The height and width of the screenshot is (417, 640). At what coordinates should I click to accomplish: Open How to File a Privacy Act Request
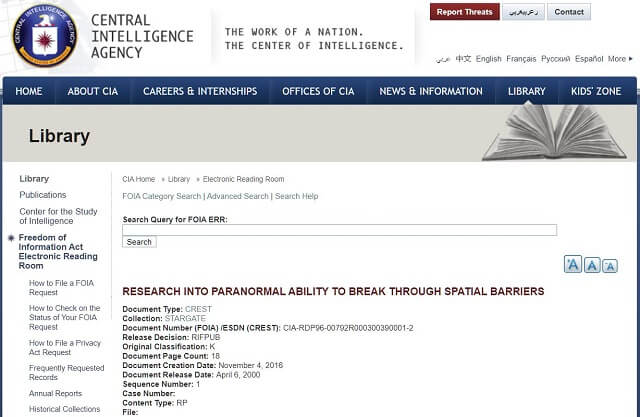pyautogui.click(x=64, y=348)
